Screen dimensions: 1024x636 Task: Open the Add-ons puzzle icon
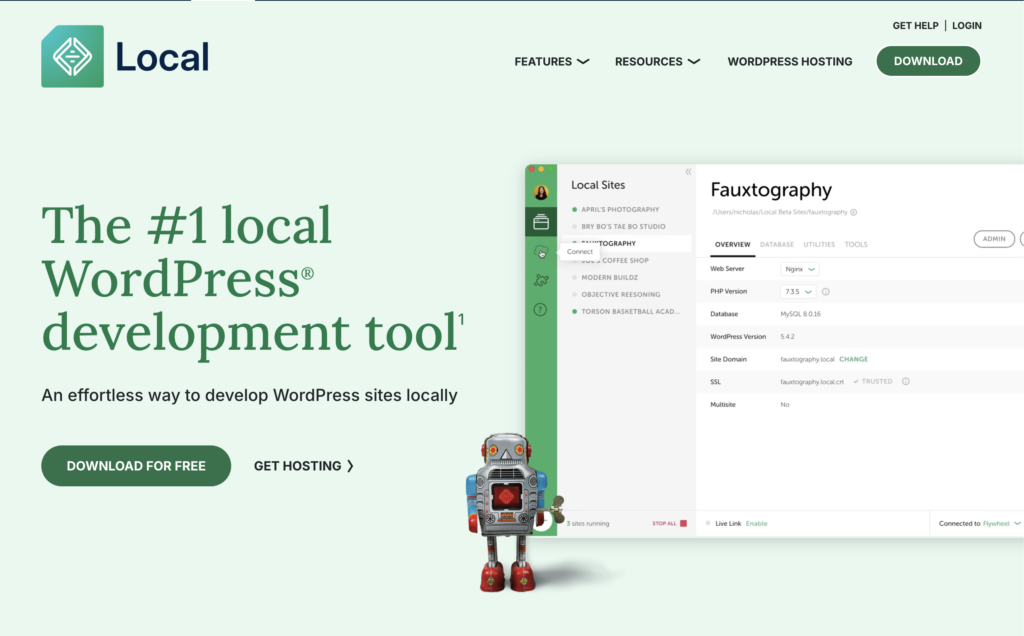(541, 281)
